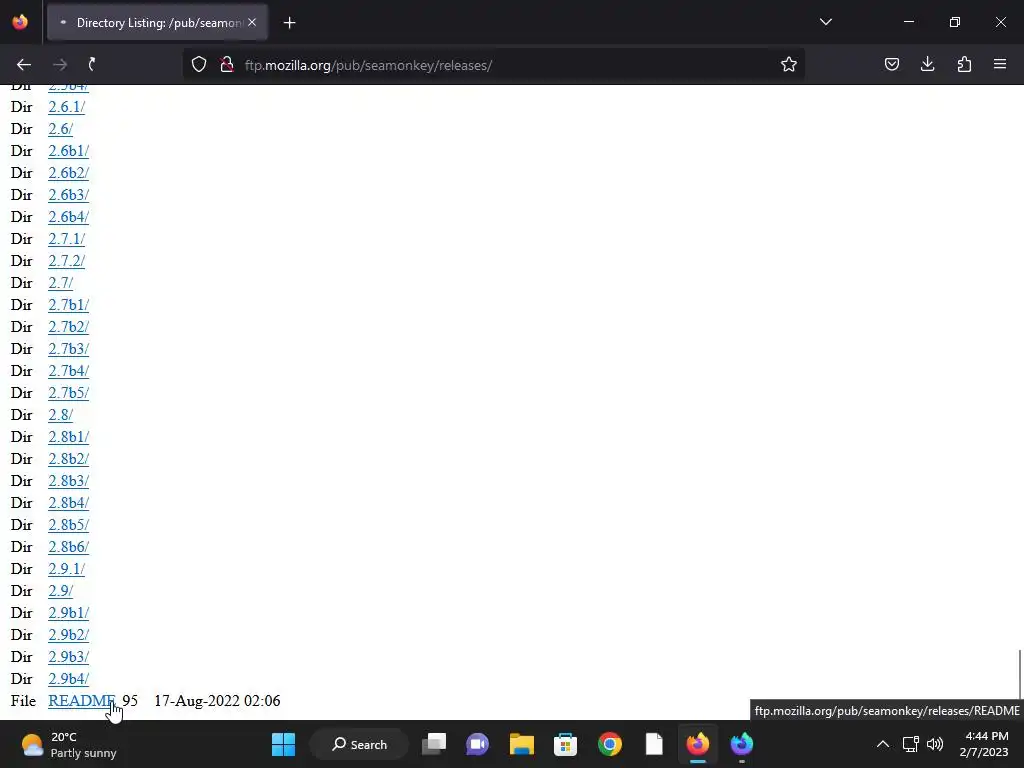Open the clock showing 4:44 PM
This screenshot has height=768, width=1024.
[x=984, y=744]
